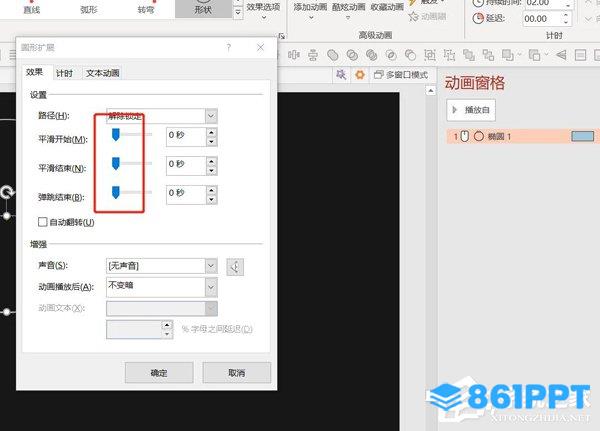This screenshot has height=431, width=600.
Task: Click the ungroup objects icon
Action: (x=449, y=55)
